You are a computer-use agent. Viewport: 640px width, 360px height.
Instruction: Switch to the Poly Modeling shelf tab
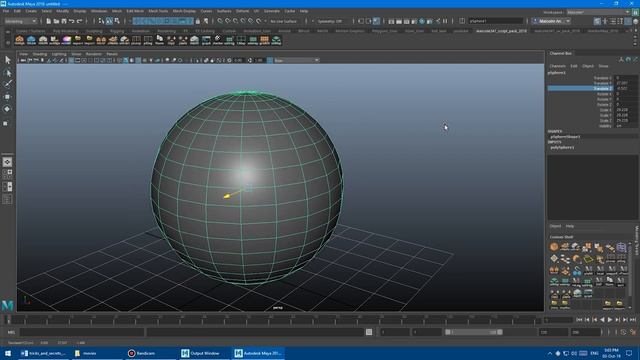click(65, 31)
